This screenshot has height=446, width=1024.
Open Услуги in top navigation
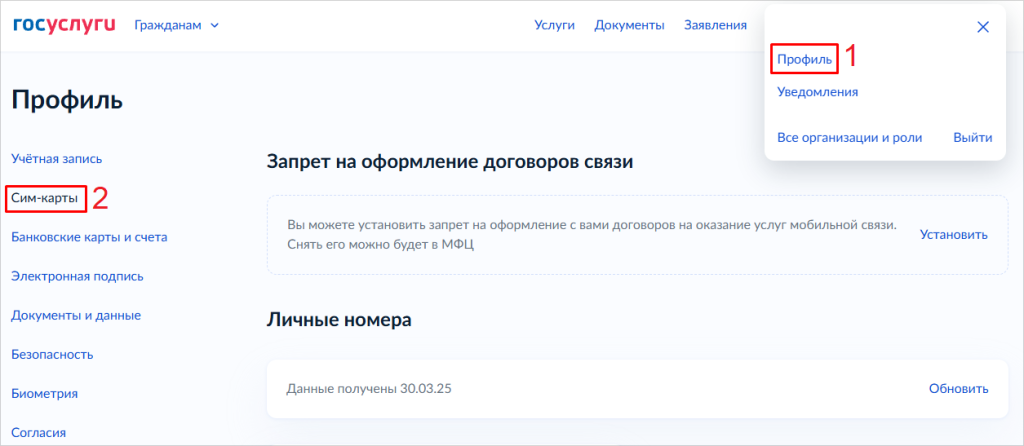coord(554,25)
